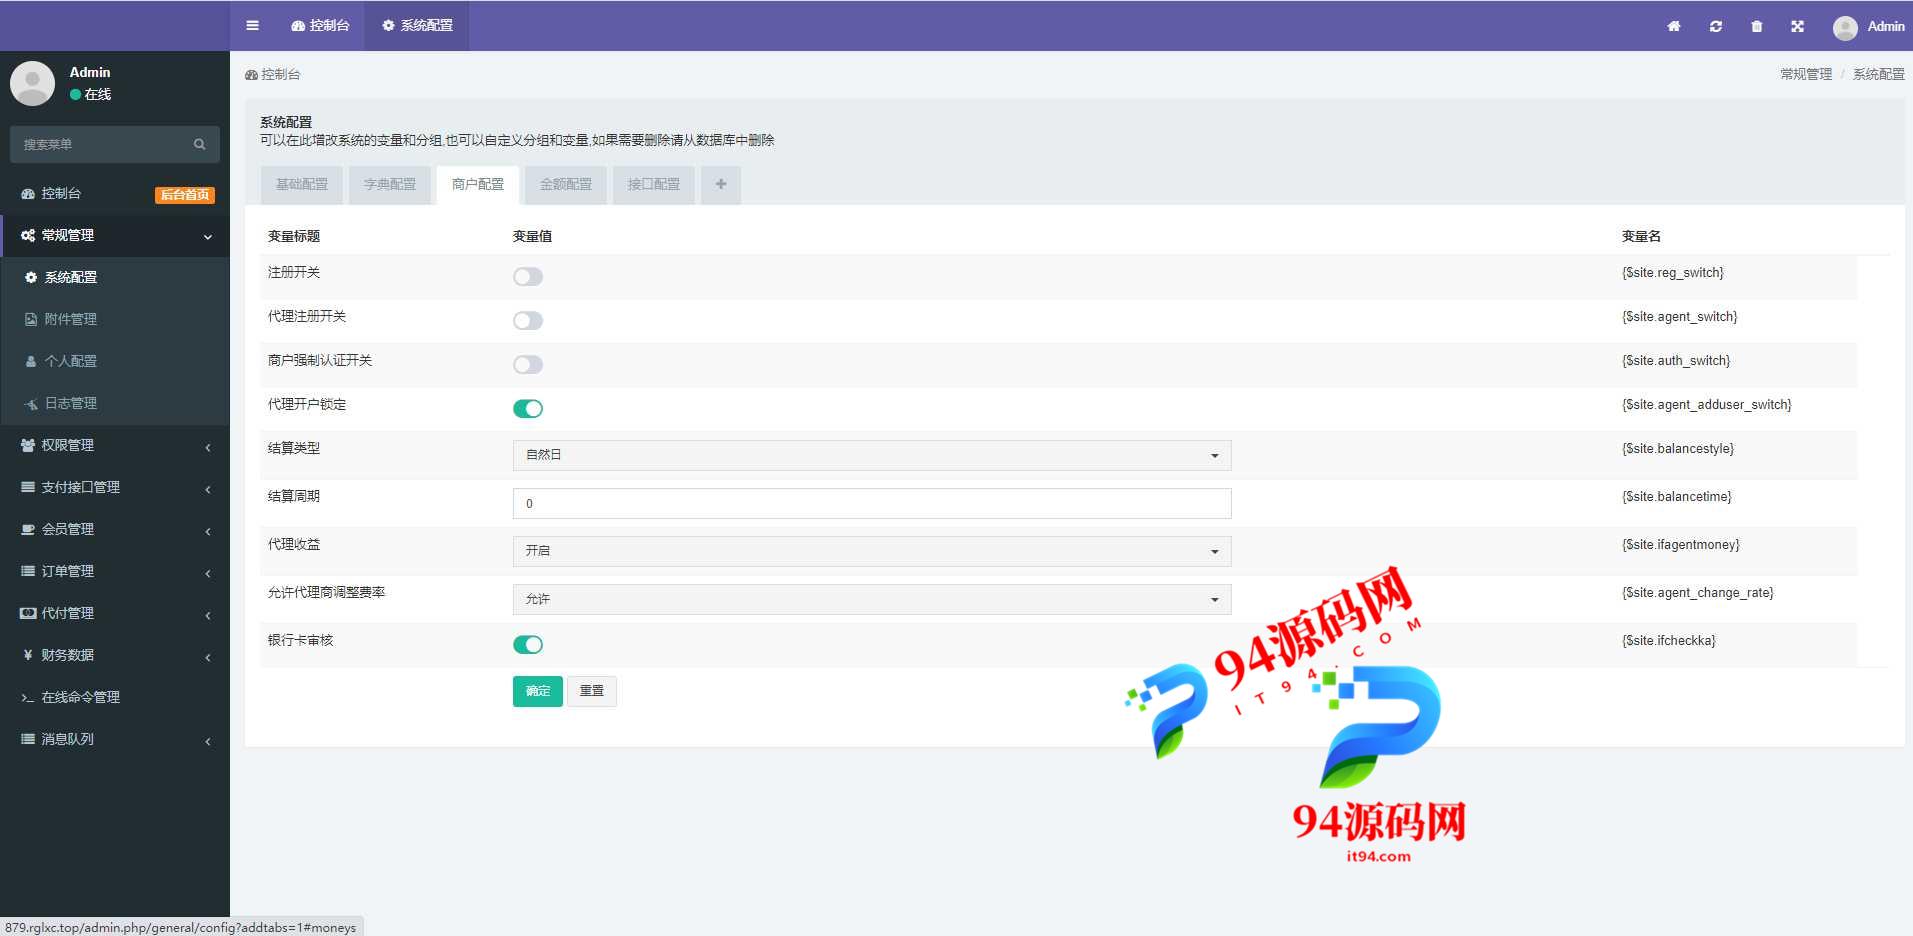Open Admin avatar in top right
1913x936 pixels.
1845,27
